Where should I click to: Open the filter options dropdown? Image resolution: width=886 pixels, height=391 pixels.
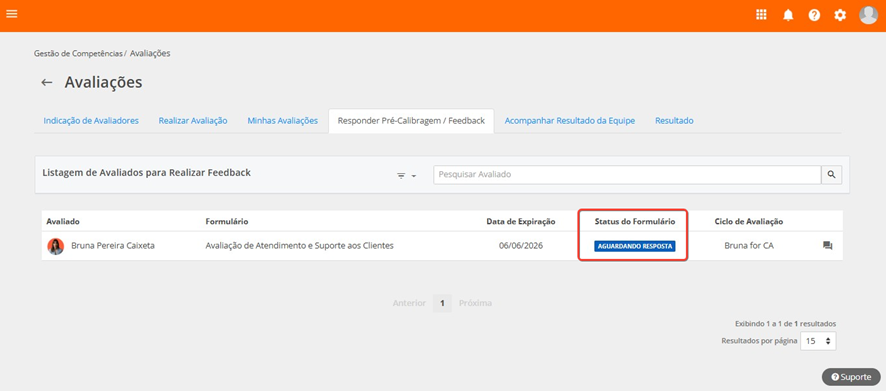(x=406, y=176)
